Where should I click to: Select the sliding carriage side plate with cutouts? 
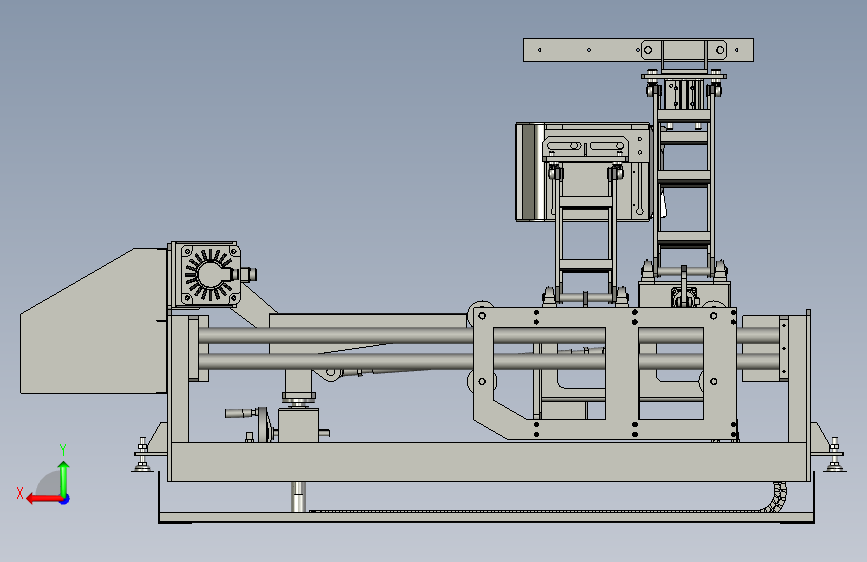604,373
